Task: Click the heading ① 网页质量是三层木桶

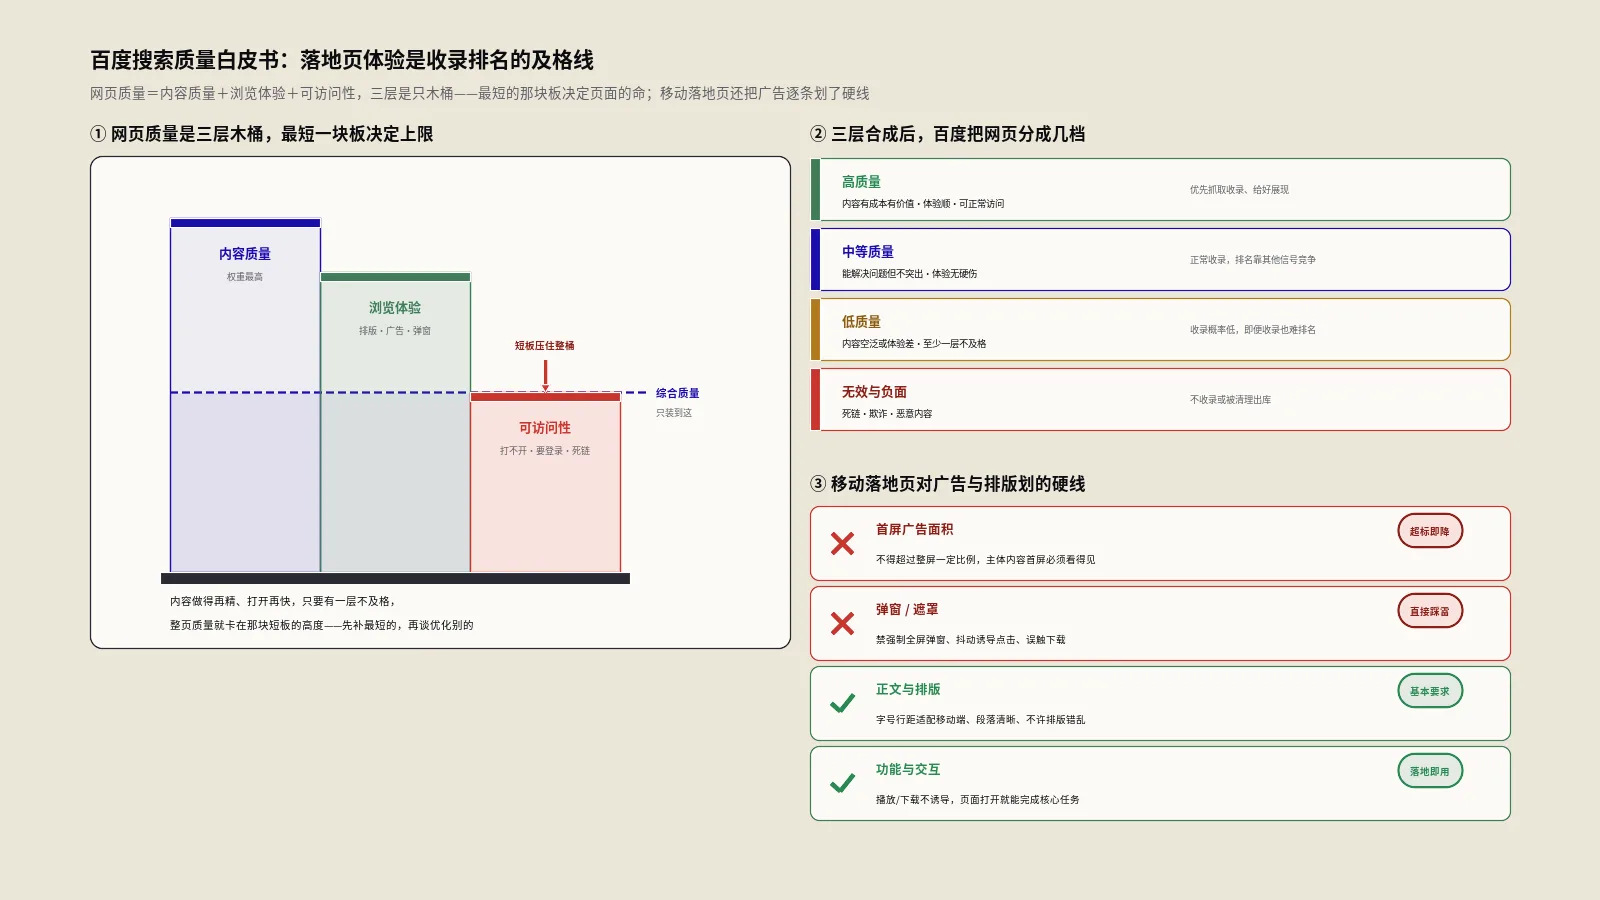Action: click(x=262, y=134)
